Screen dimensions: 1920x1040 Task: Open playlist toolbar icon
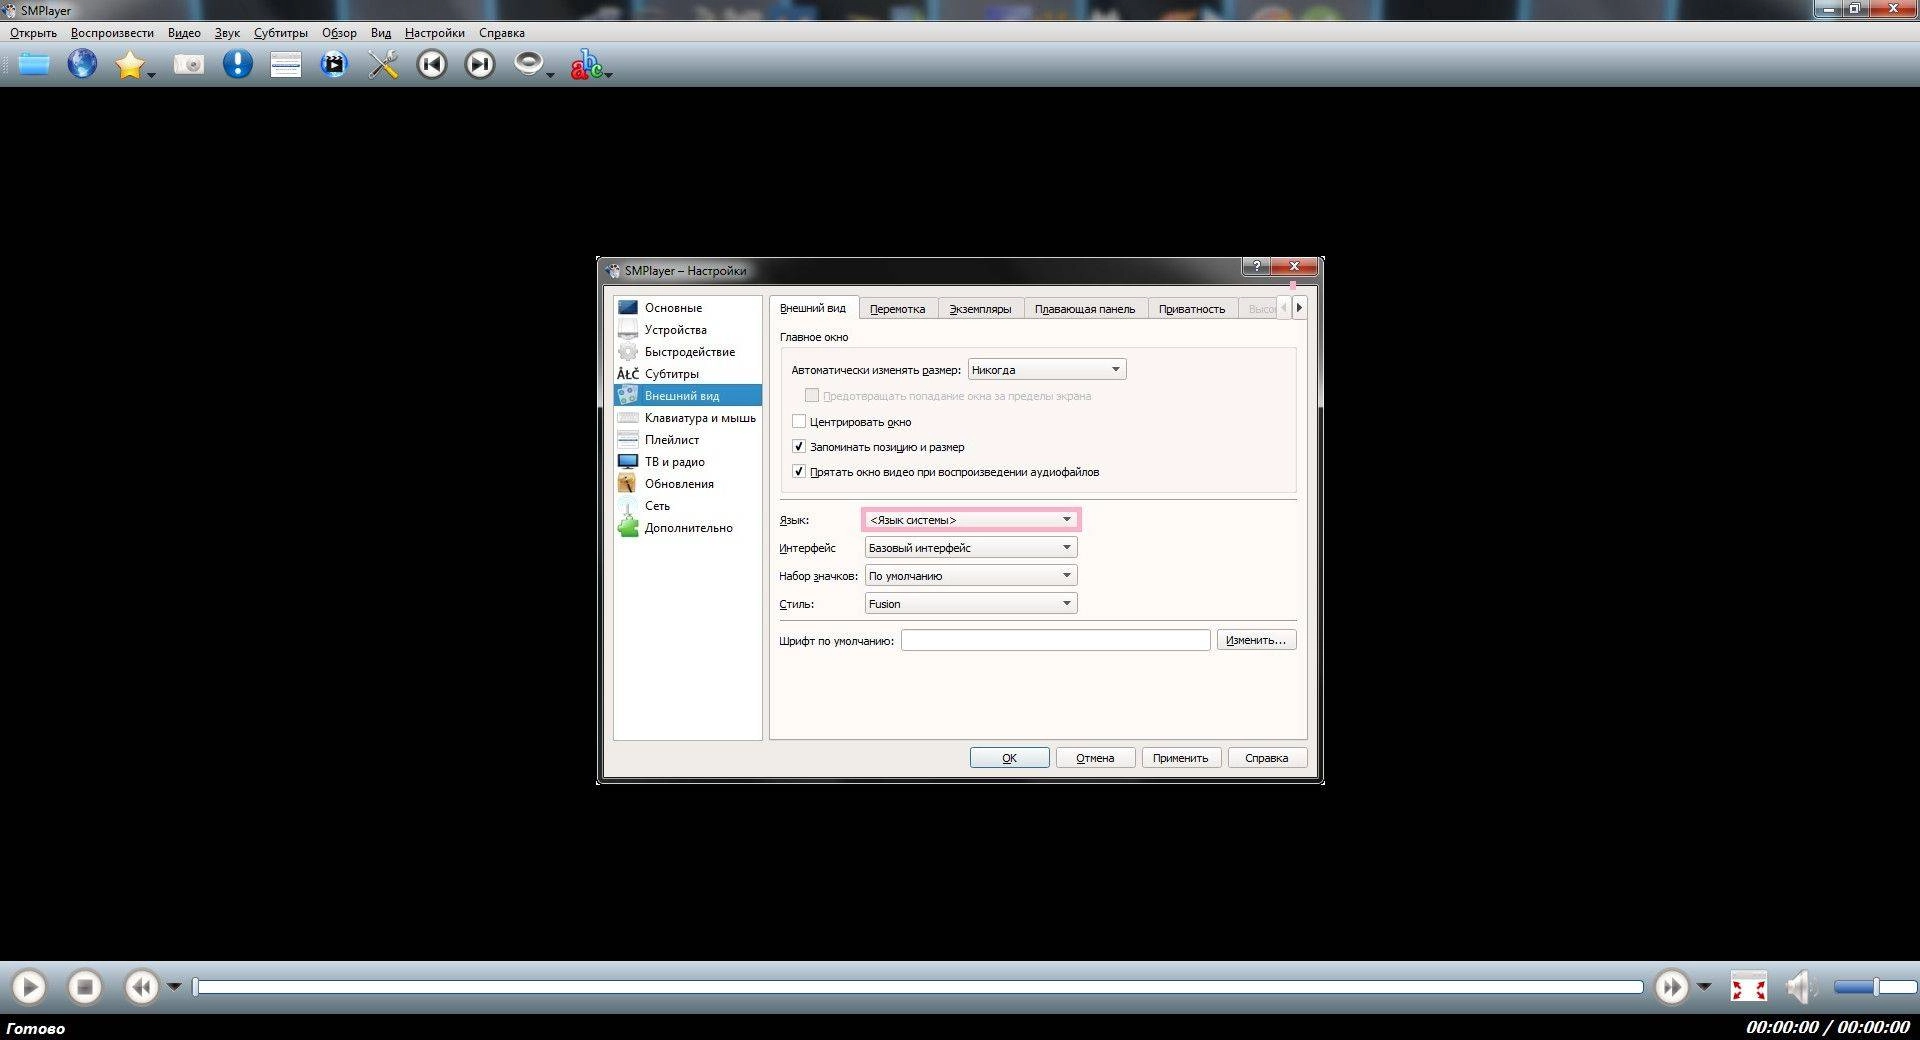point(286,66)
